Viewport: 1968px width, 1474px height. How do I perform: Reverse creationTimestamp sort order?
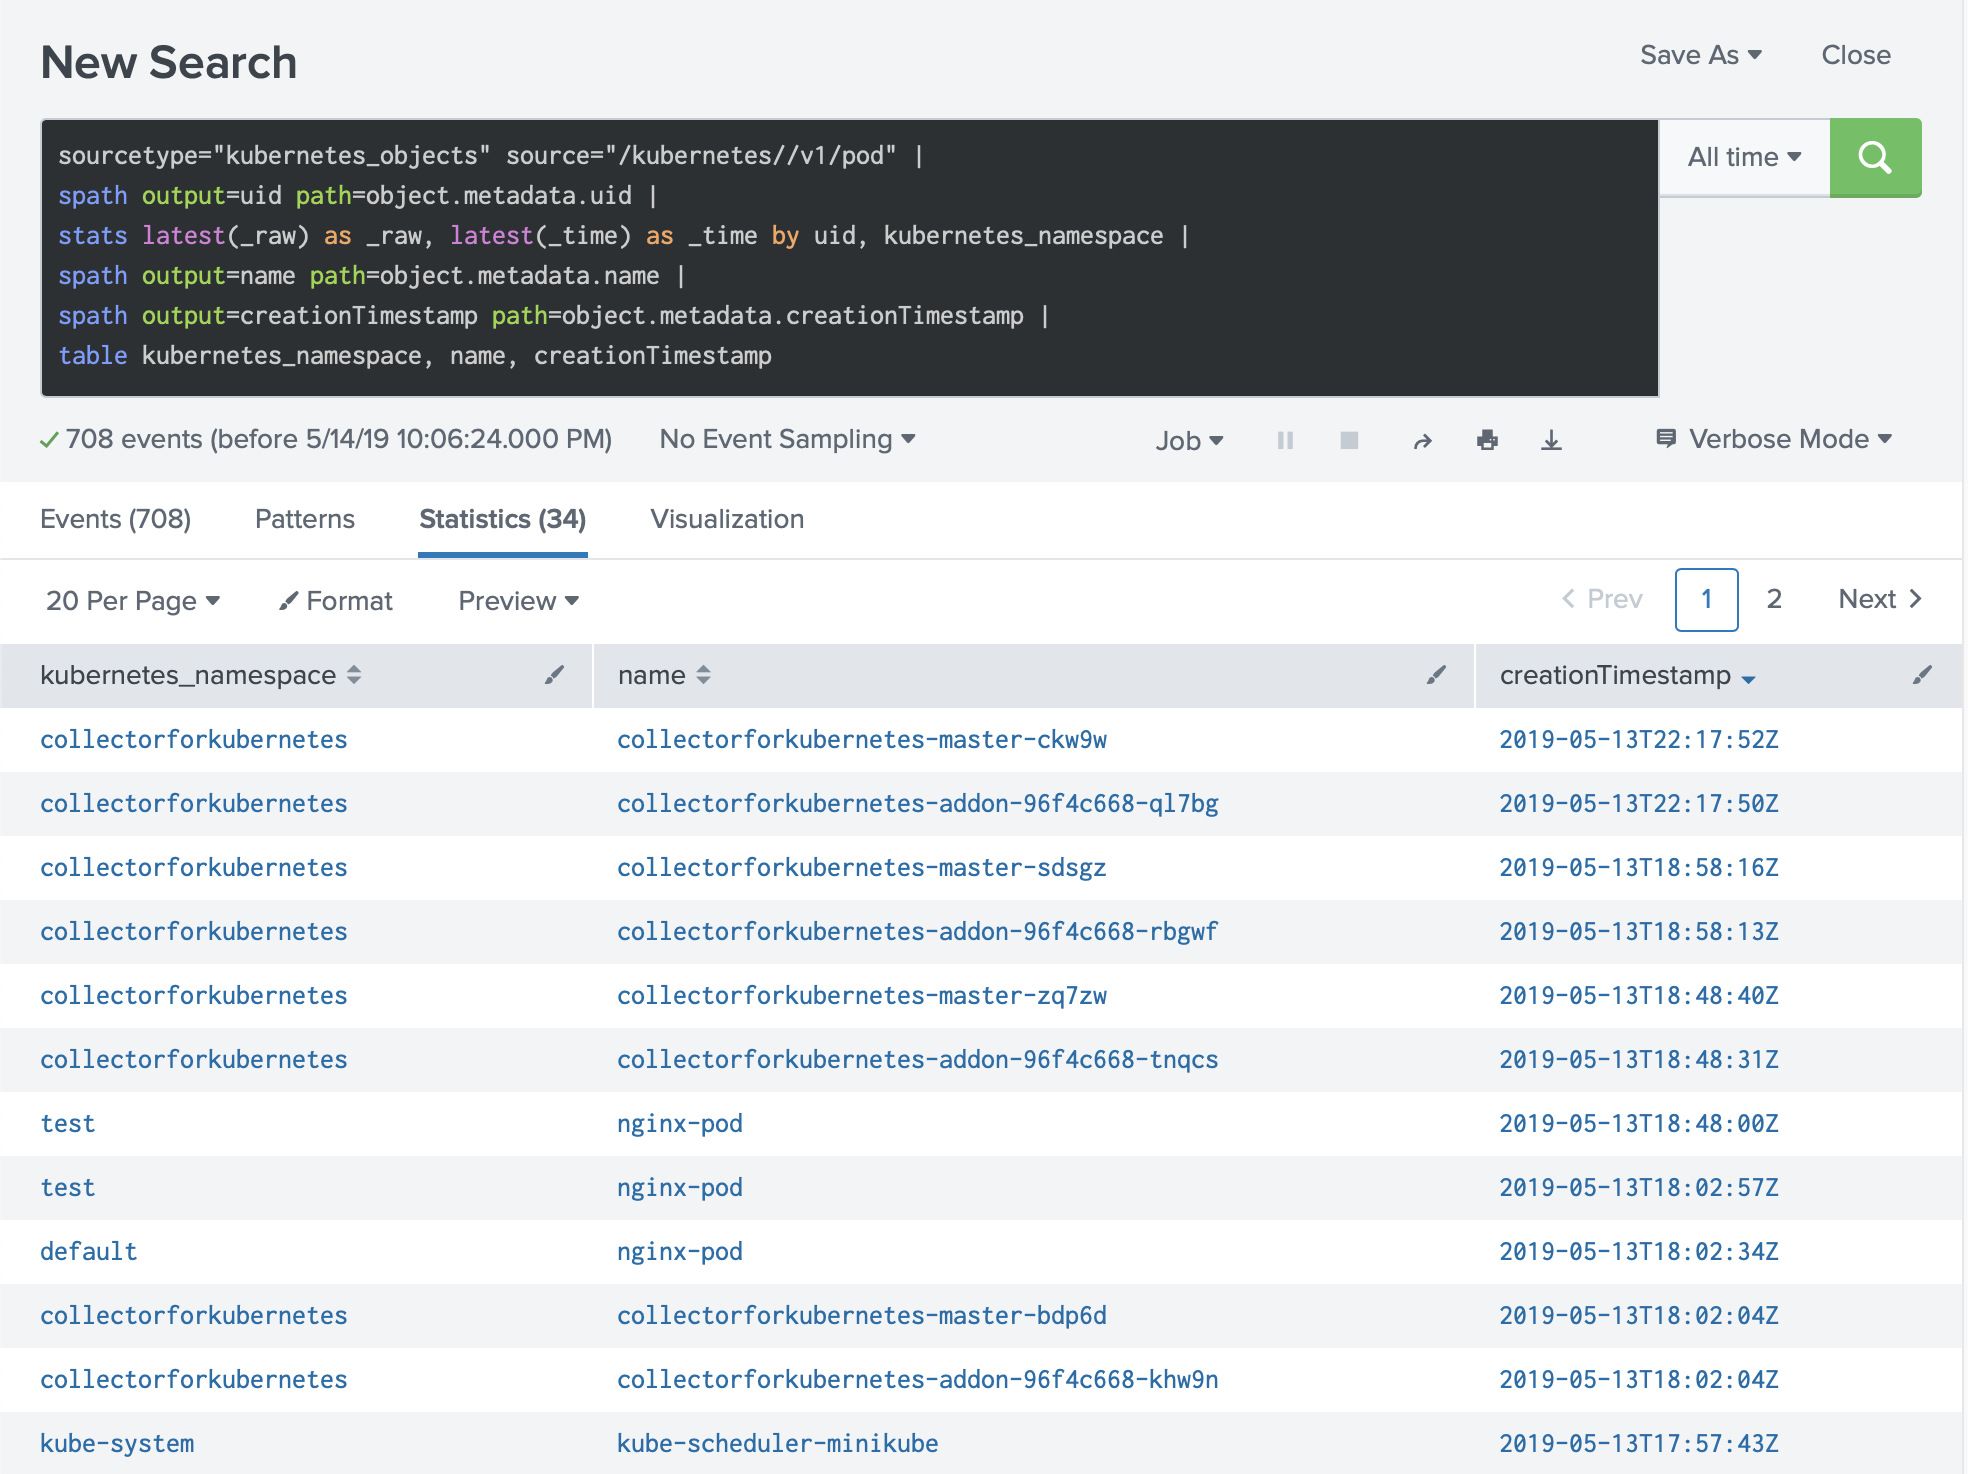1627,675
